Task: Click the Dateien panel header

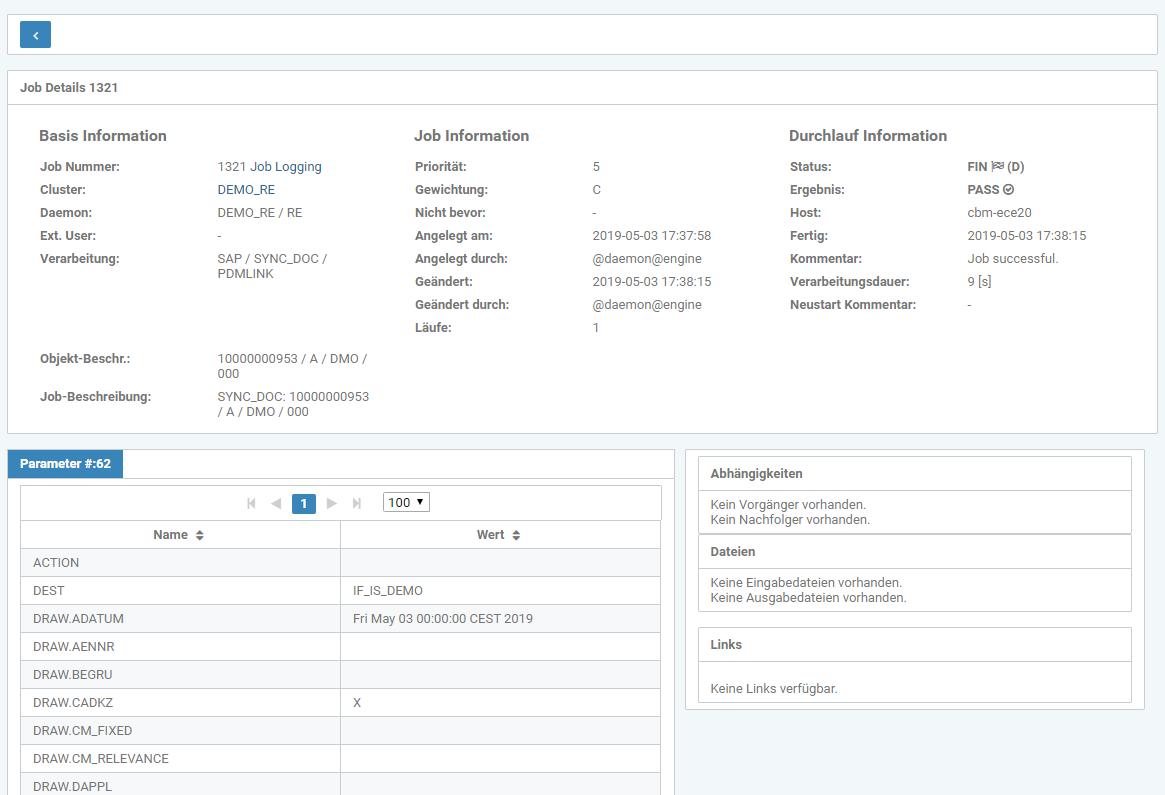Action: 914,552
